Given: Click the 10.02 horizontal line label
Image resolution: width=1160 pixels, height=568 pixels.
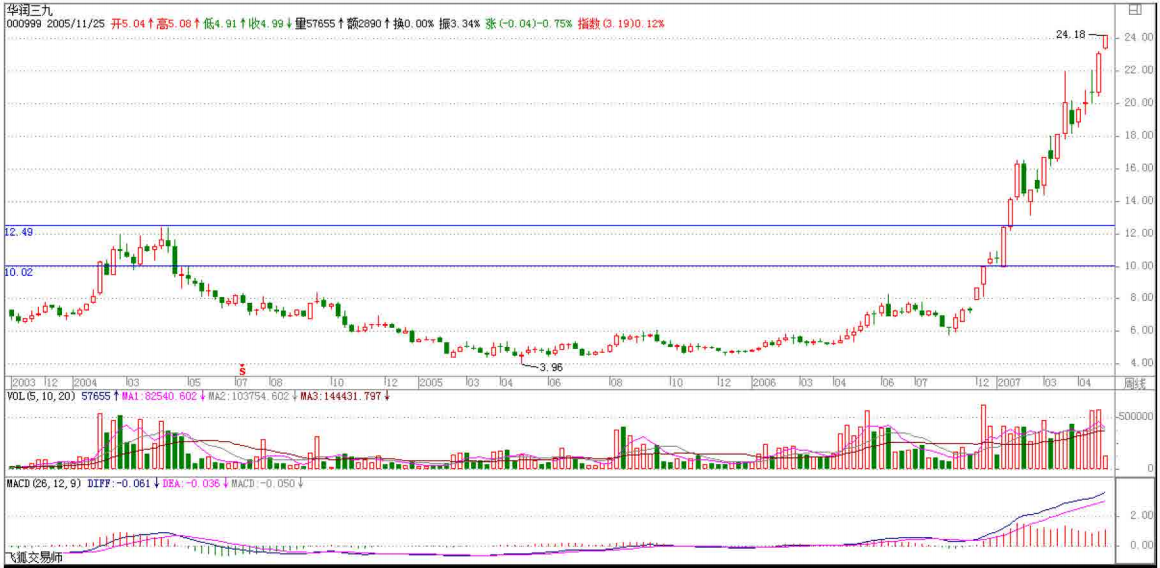Looking at the screenshot, I should tap(19, 272).
